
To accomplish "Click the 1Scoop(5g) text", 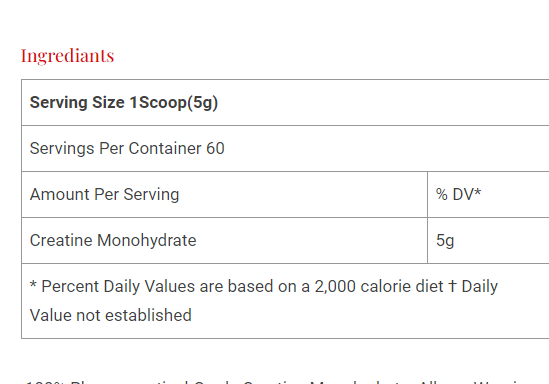I will click(x=174, y=103).
